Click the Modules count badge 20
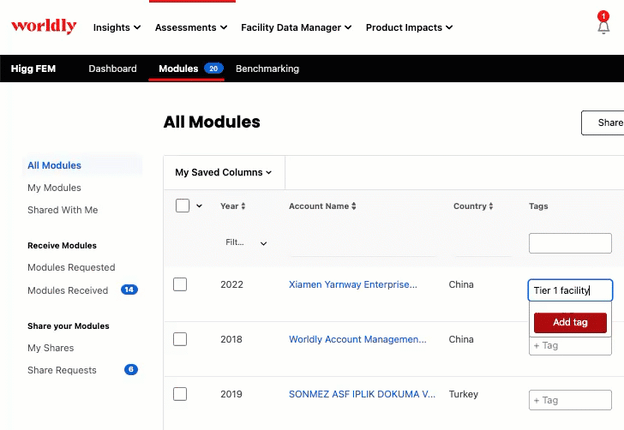624x430 pixels. click(213, 68)
